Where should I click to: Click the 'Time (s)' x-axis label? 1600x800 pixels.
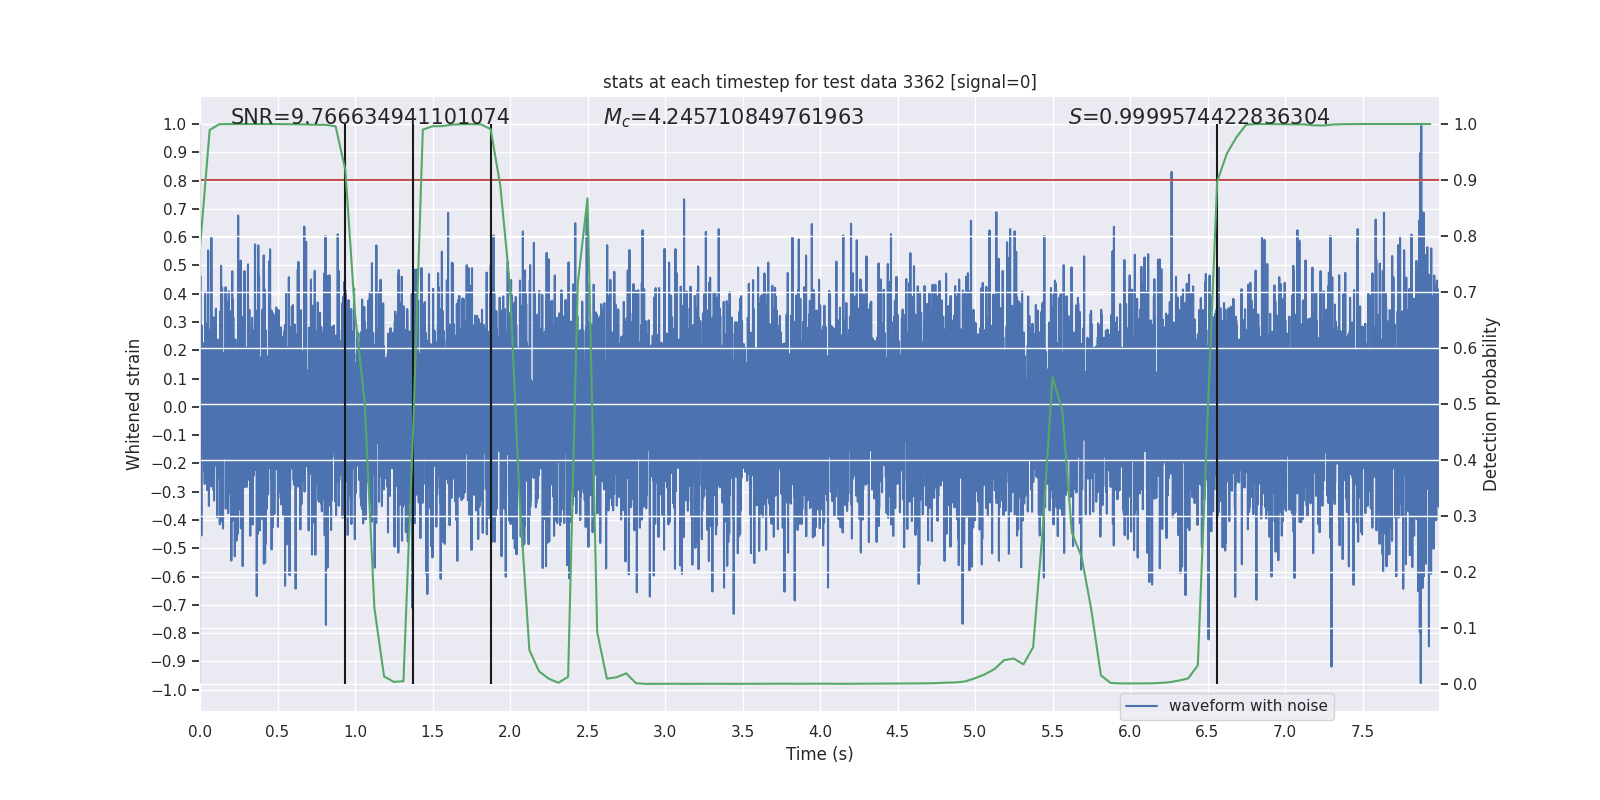pyautogui.click(x=819, y=754)
